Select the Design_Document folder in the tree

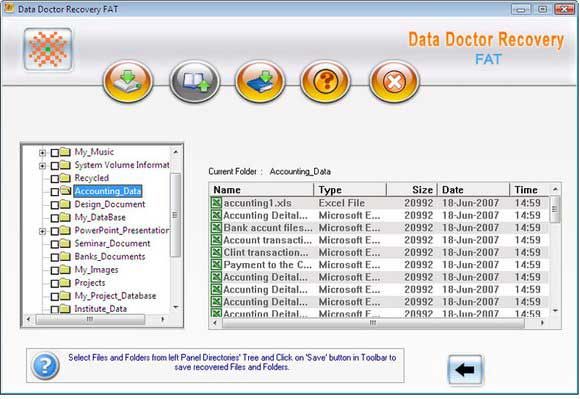[x=110, y=204]
